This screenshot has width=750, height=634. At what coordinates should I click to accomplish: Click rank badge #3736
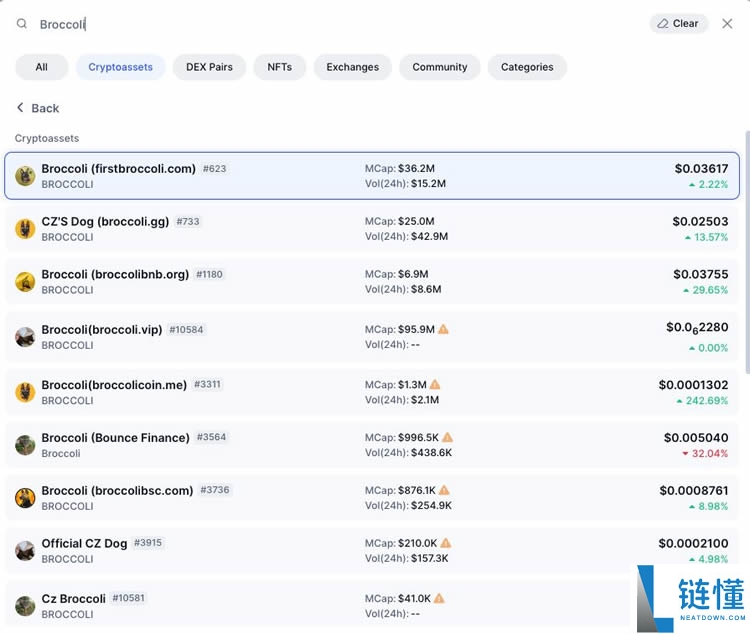coord(215,490)
